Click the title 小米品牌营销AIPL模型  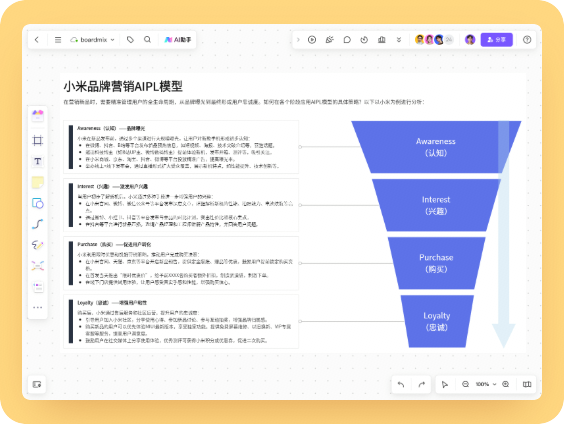point(123,86)
